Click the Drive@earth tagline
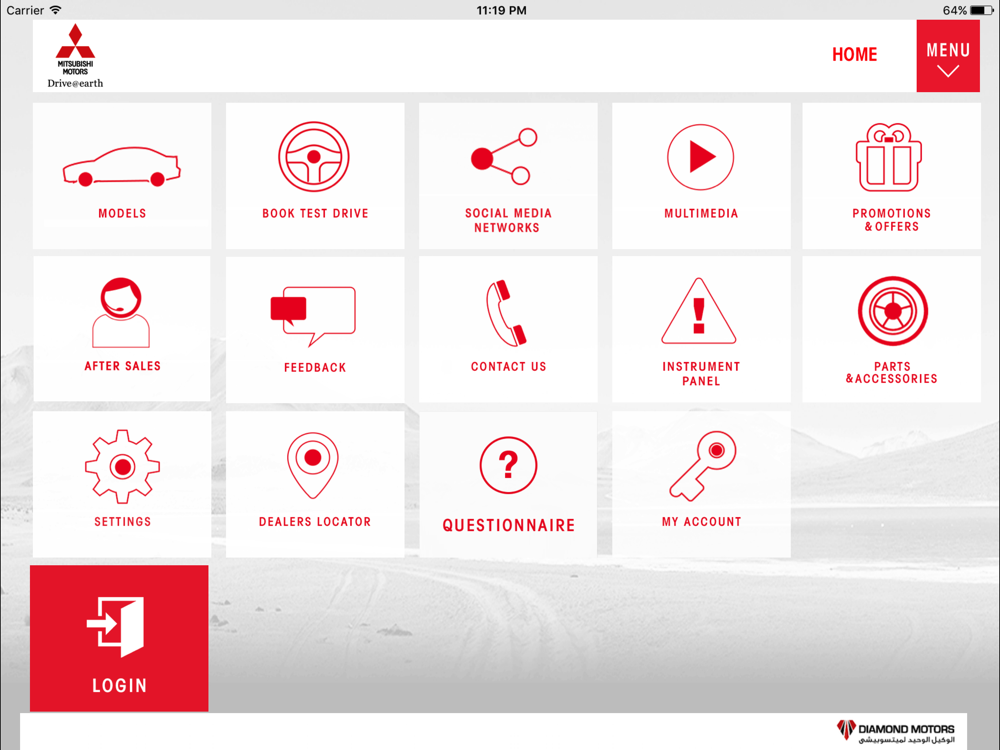The height and width of the screenshot is (750, 1000). [75, 84]
